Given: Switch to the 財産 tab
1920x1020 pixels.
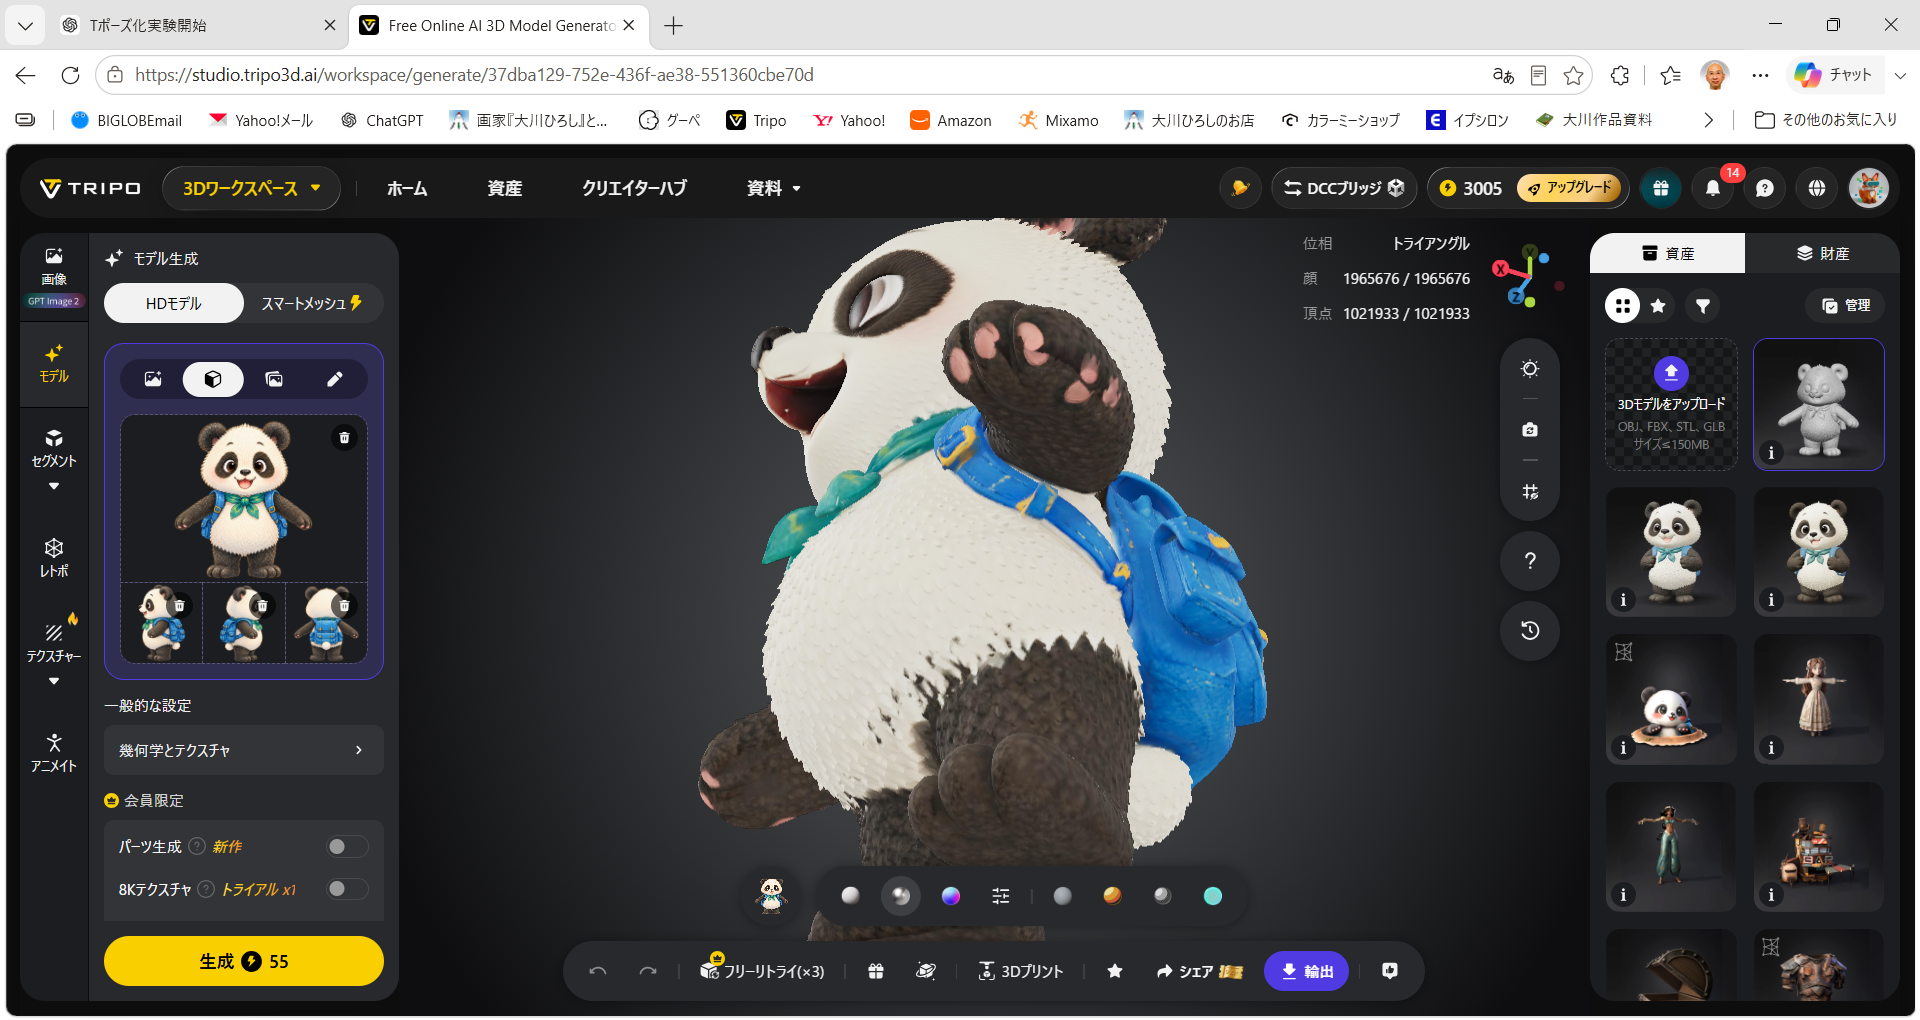Looking at the screenshot, I should 1822,253.
